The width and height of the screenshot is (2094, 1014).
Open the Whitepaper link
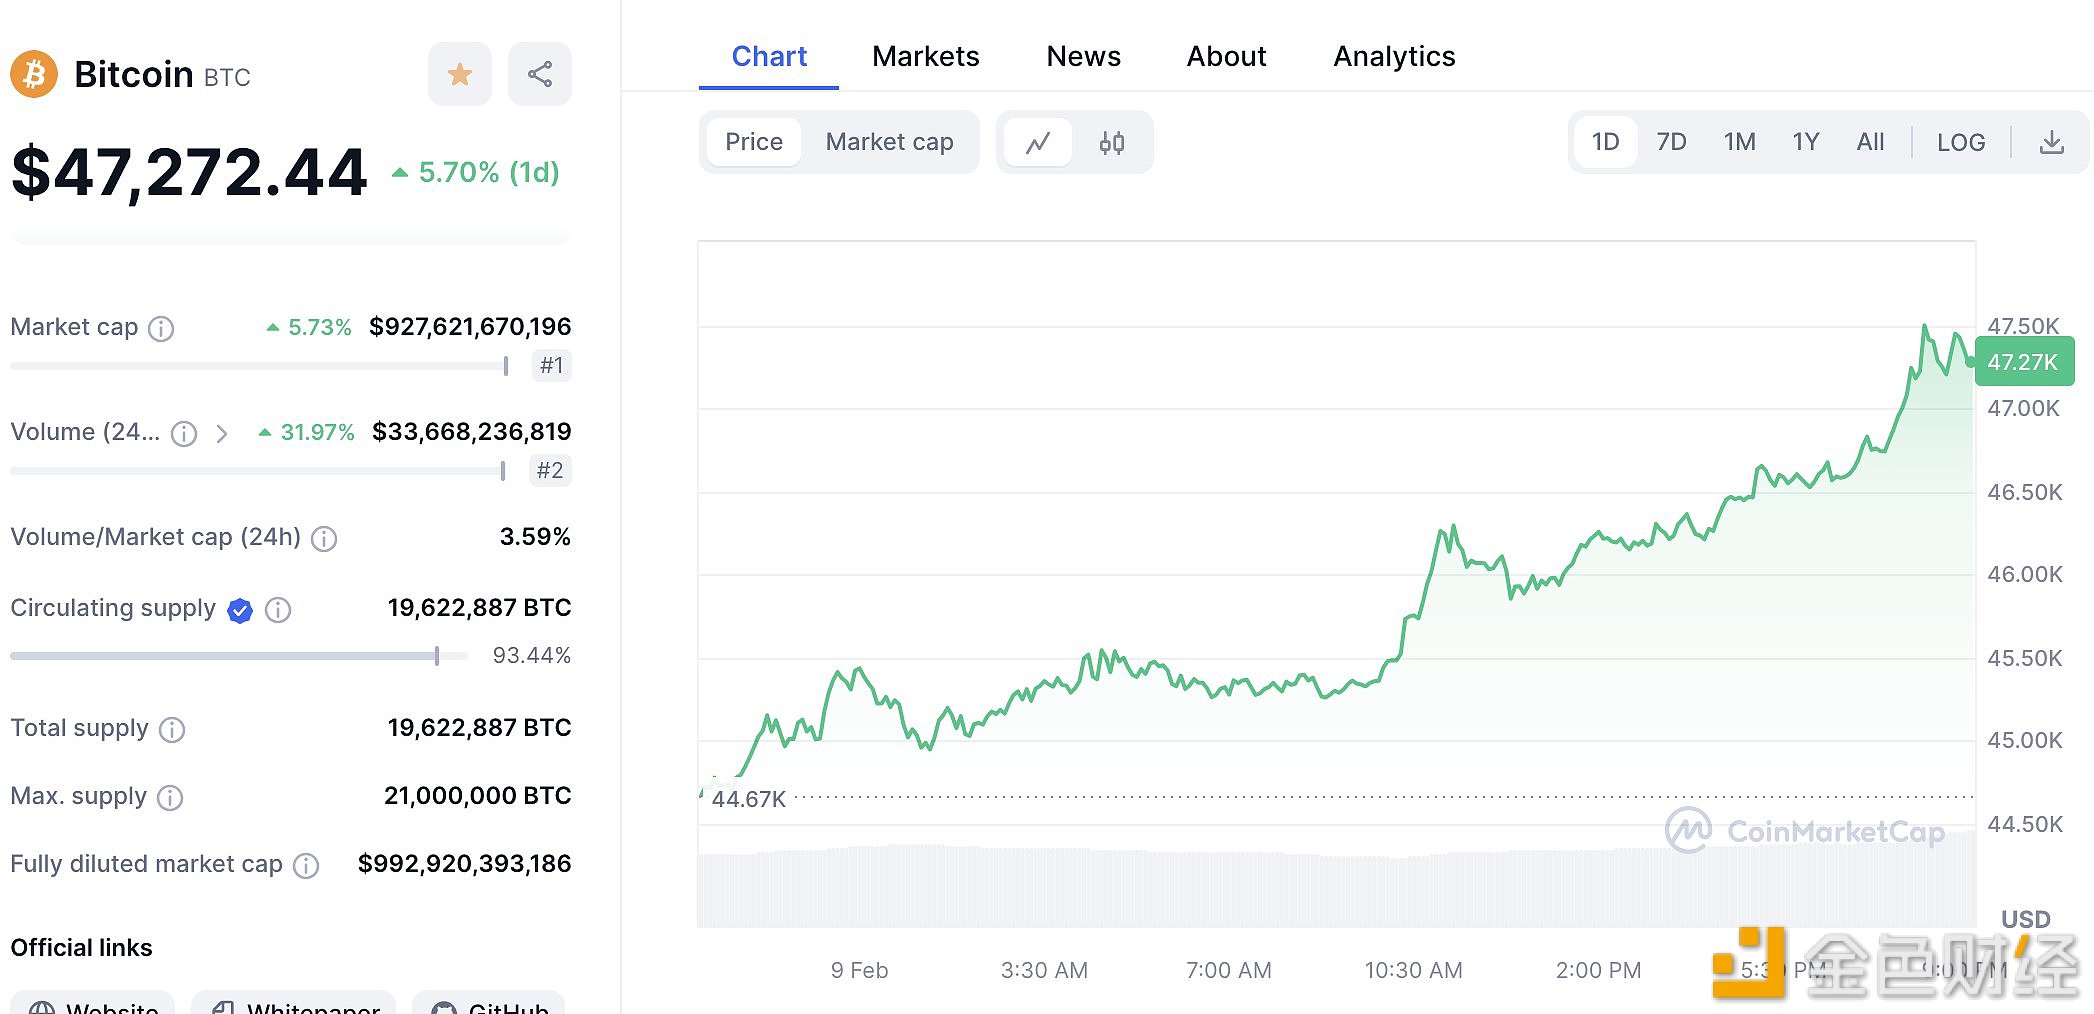[293, 1003]
